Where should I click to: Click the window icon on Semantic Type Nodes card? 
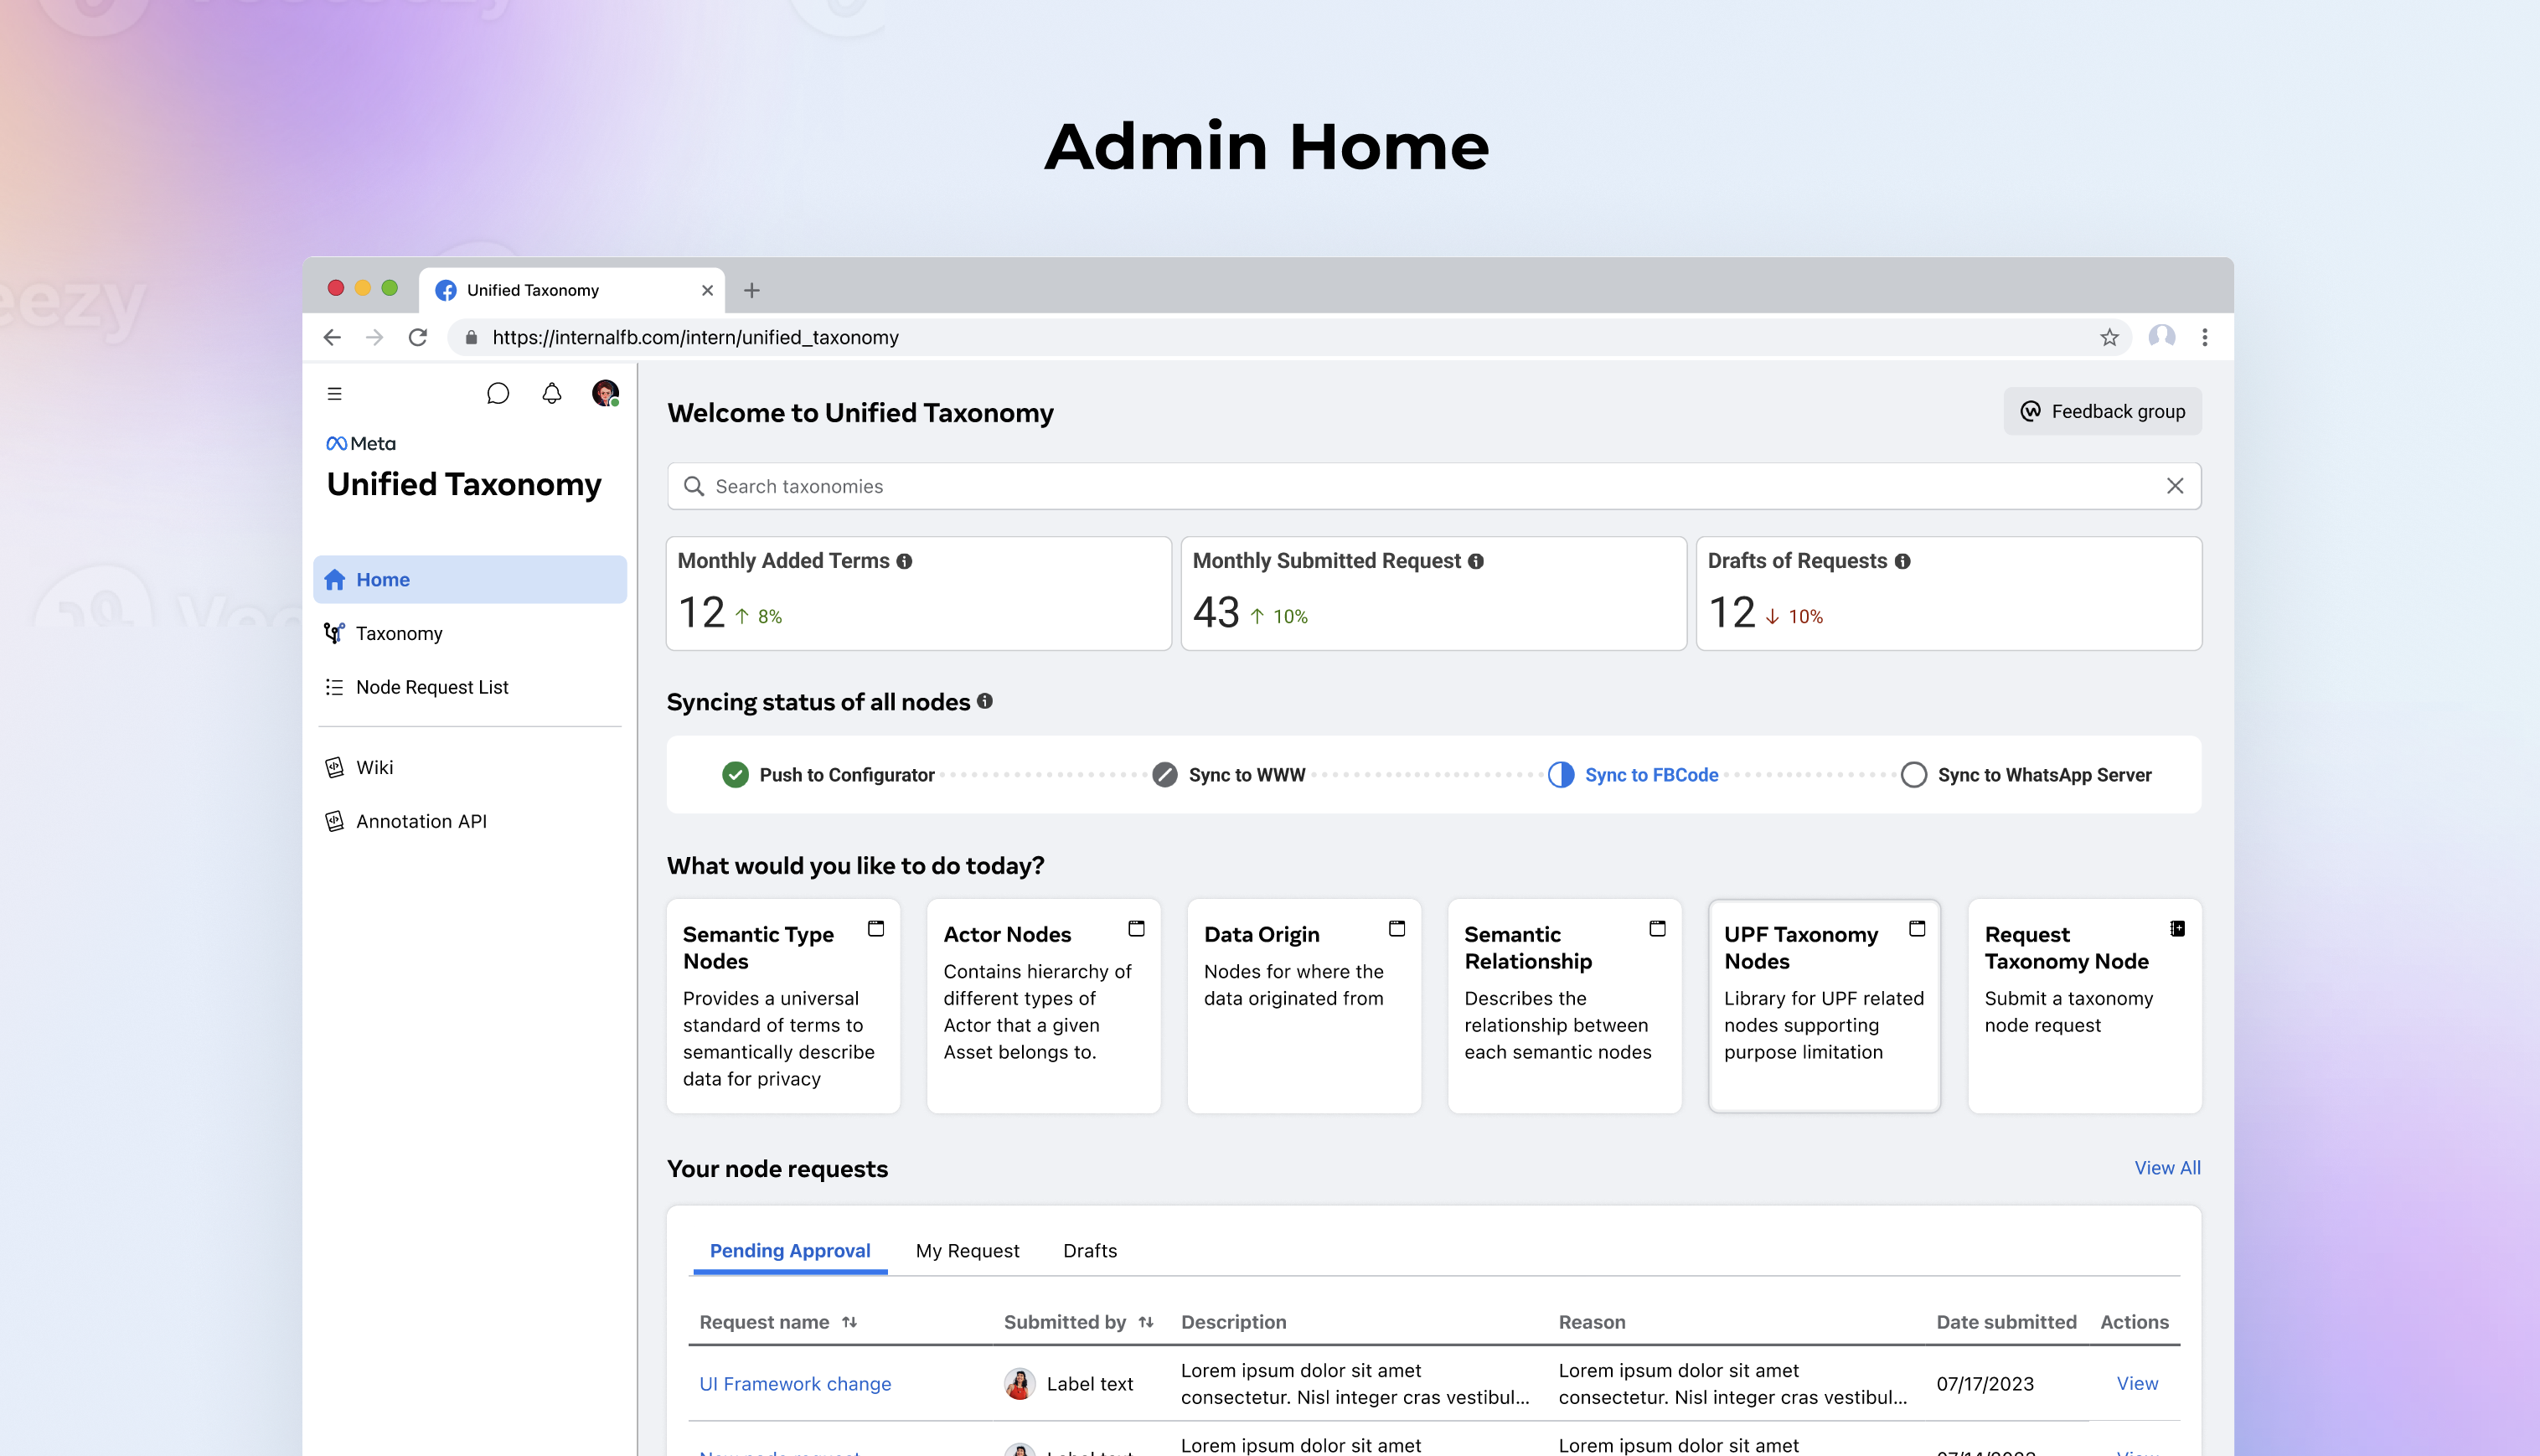(x=876, y=929)
